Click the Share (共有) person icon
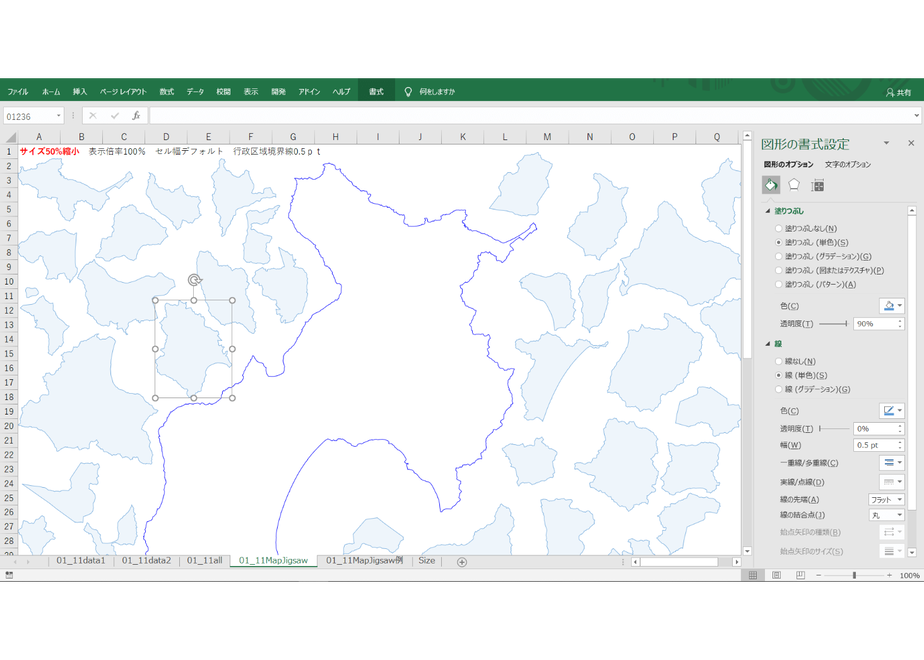Screen dimensions: 924x660 (890, 93)
